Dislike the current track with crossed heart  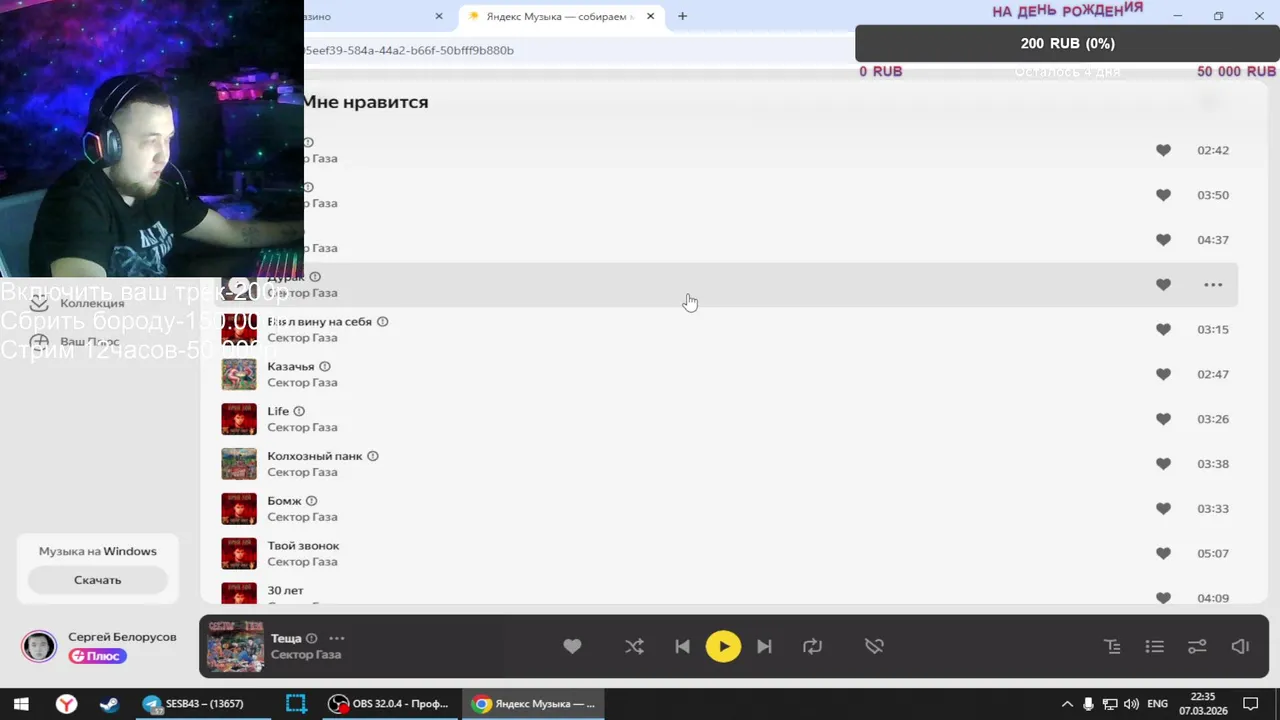pos(874,646)
